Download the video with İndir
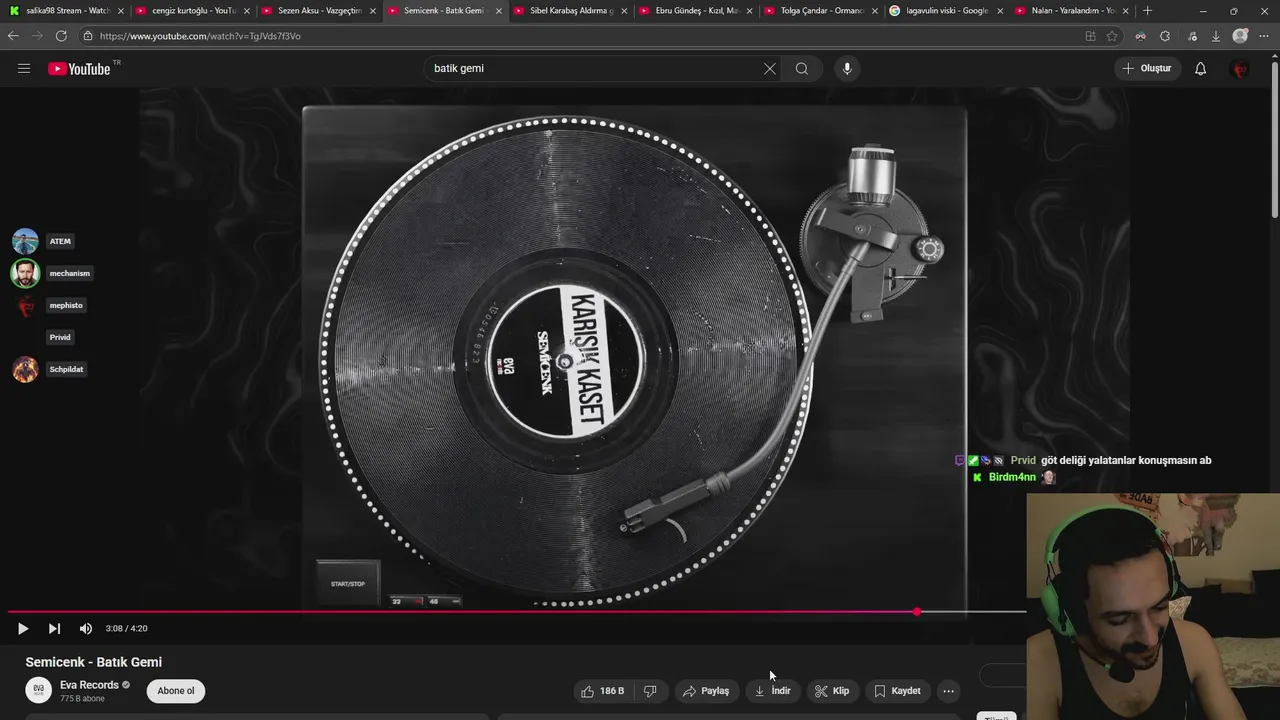 772,691
